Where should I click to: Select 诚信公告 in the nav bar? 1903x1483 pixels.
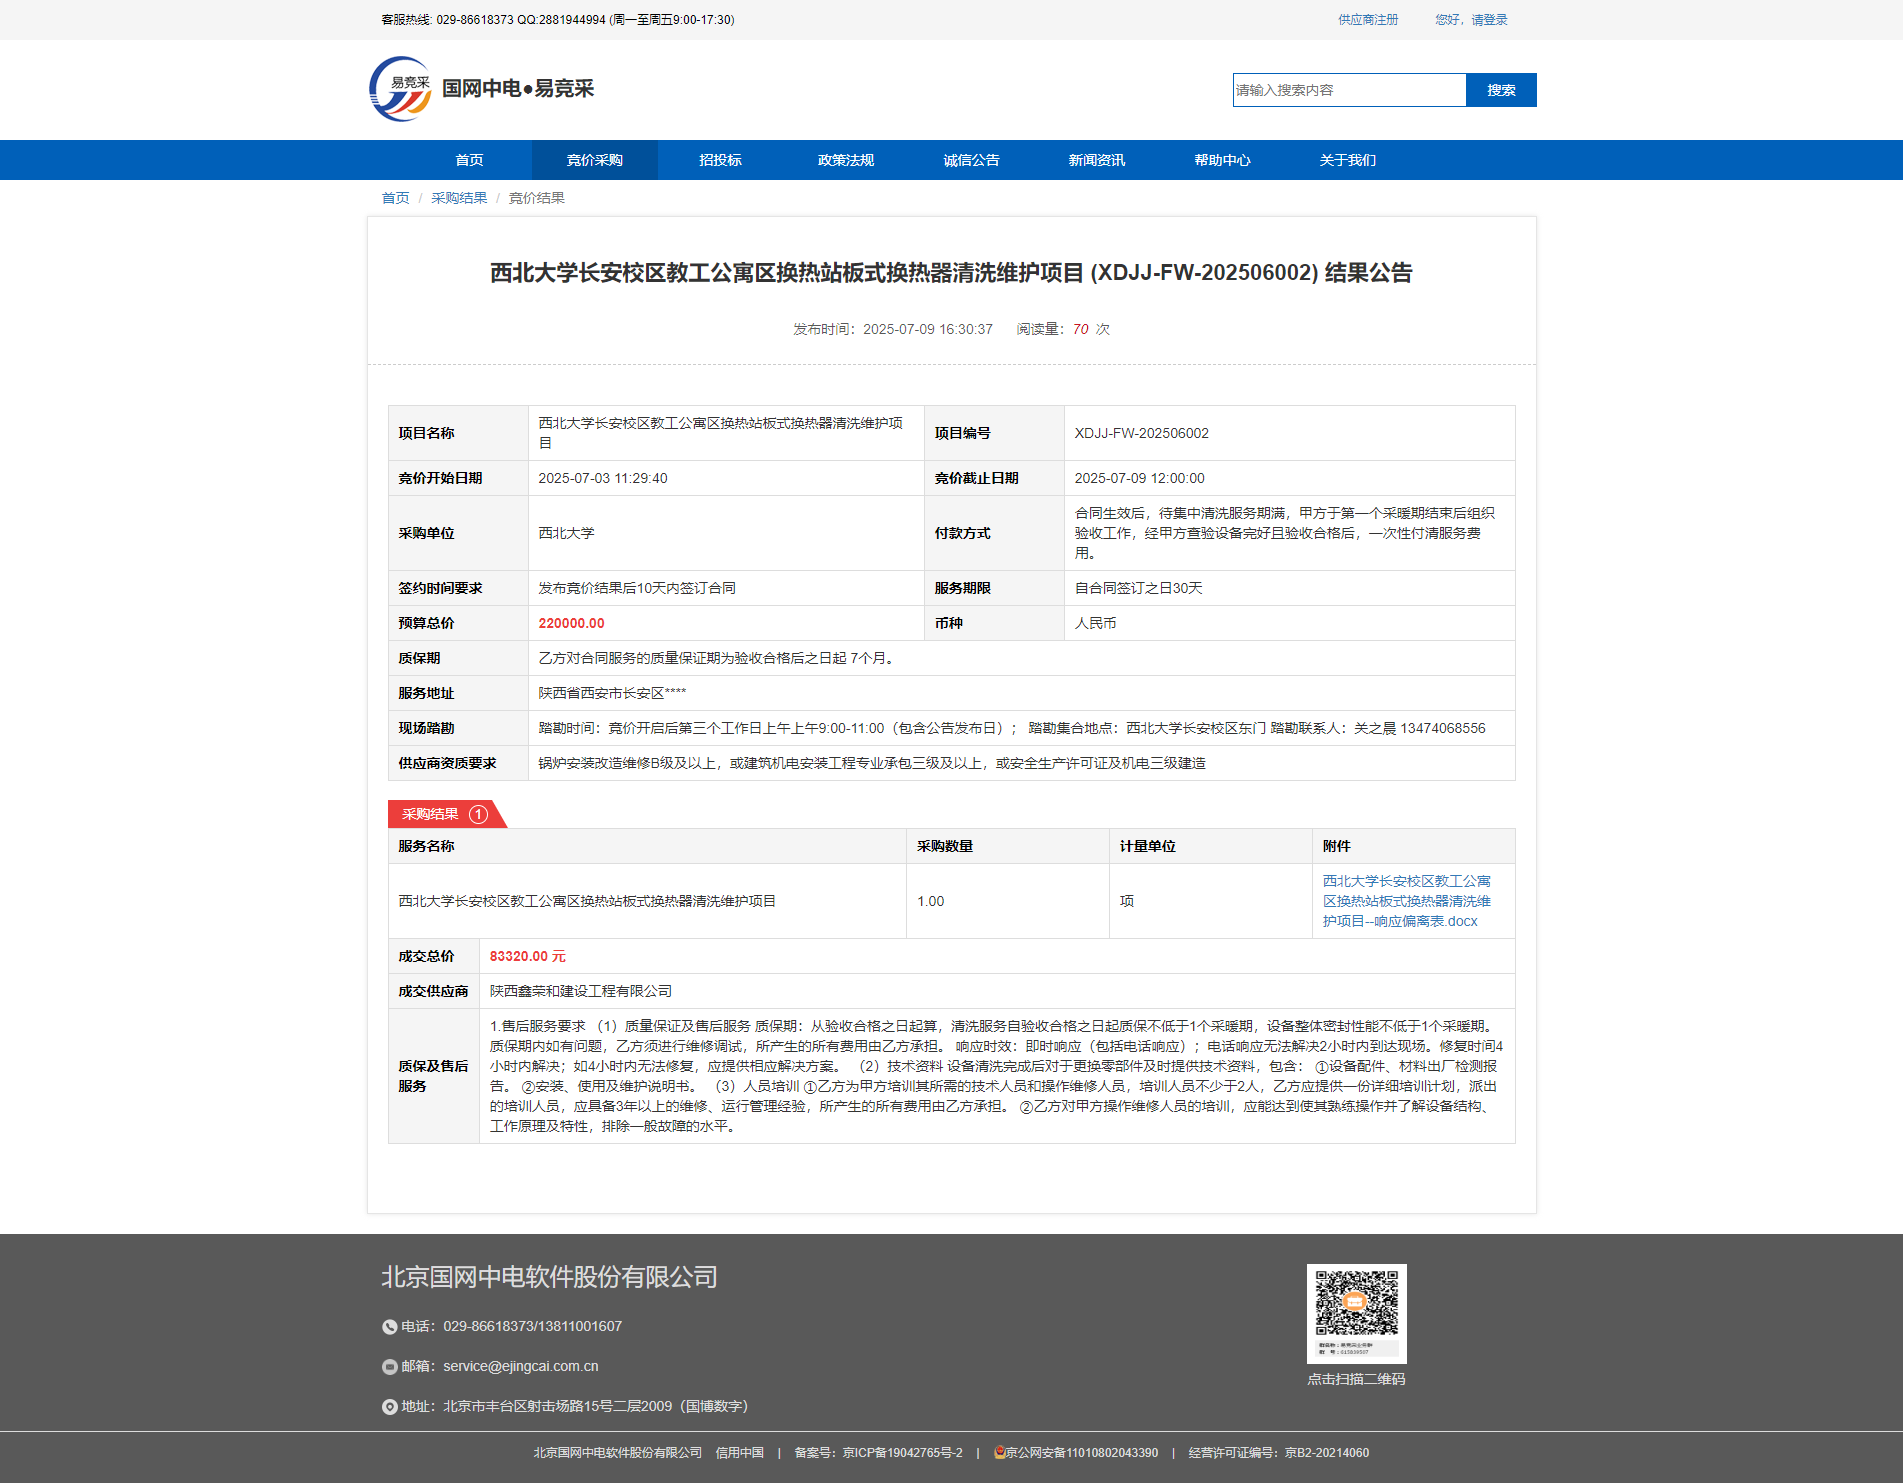tap(971, 160)
